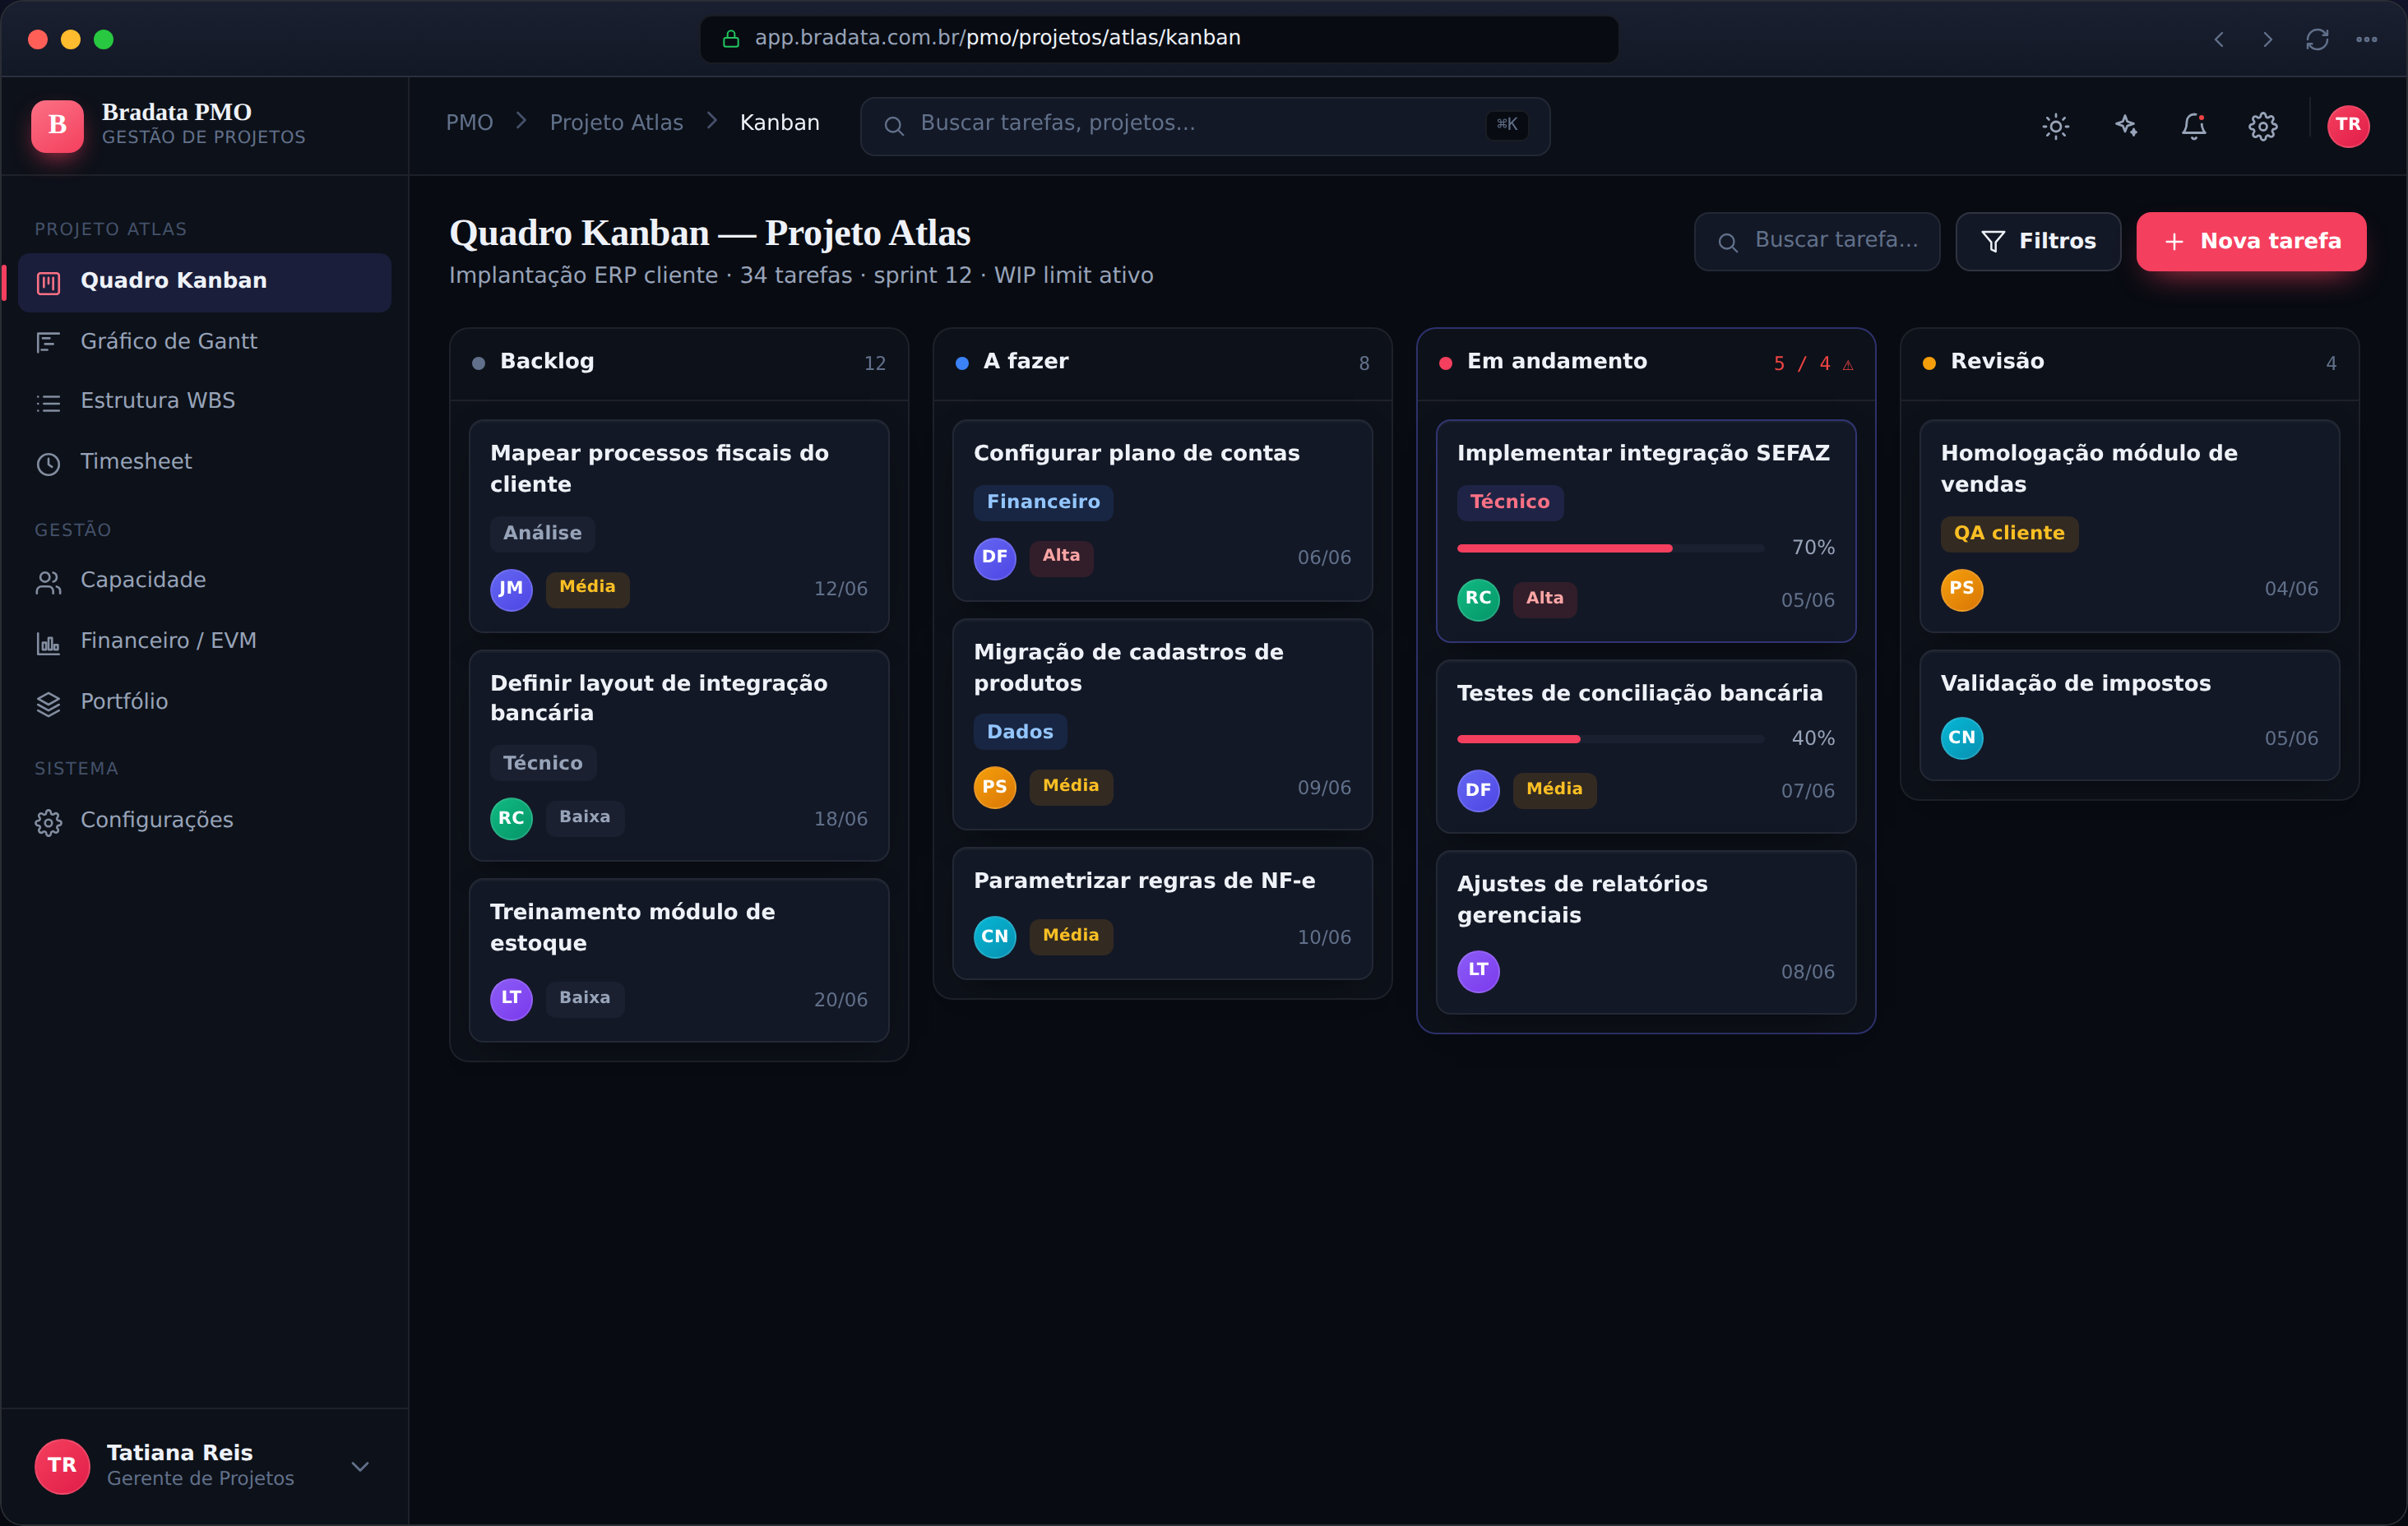Reload page with refresh icon
Image resolution: width=2408 pixels, height=1526 pixels.
point(2316,39)
